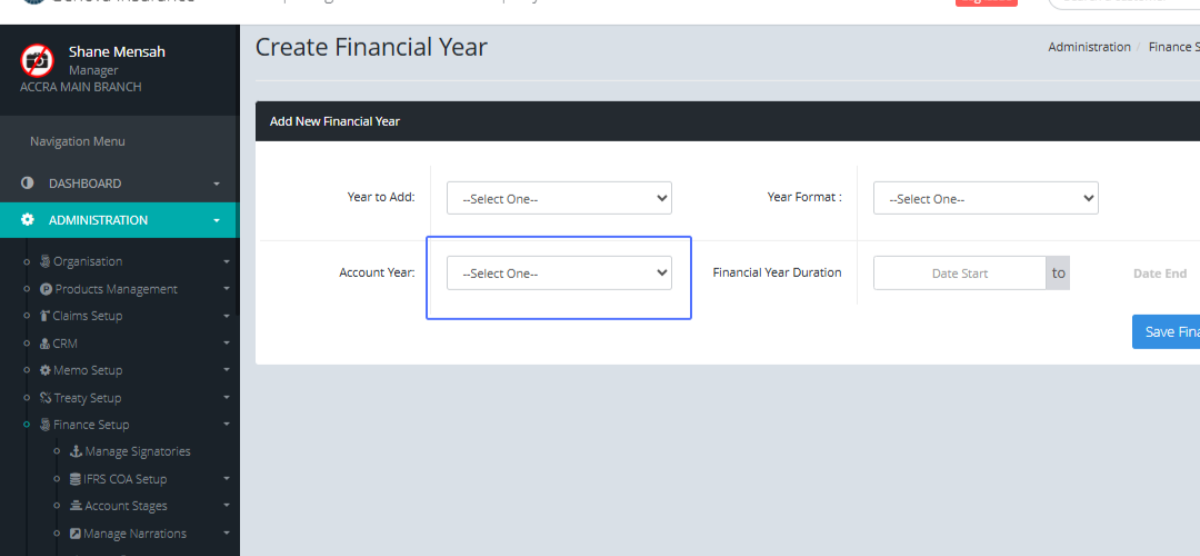Expand the Claims Setup submenu
Screen dimensions: 1200x556
point(88,316)
